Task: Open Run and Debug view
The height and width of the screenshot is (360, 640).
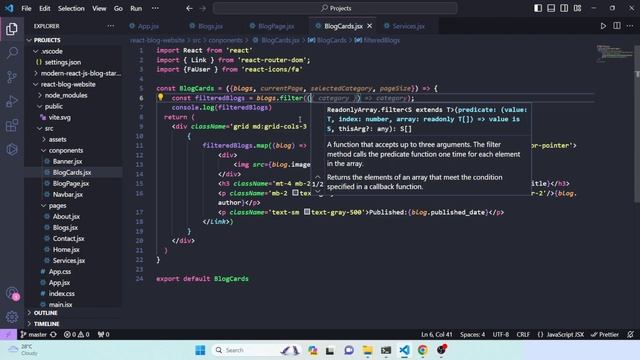Action: (x=12, y=101)
